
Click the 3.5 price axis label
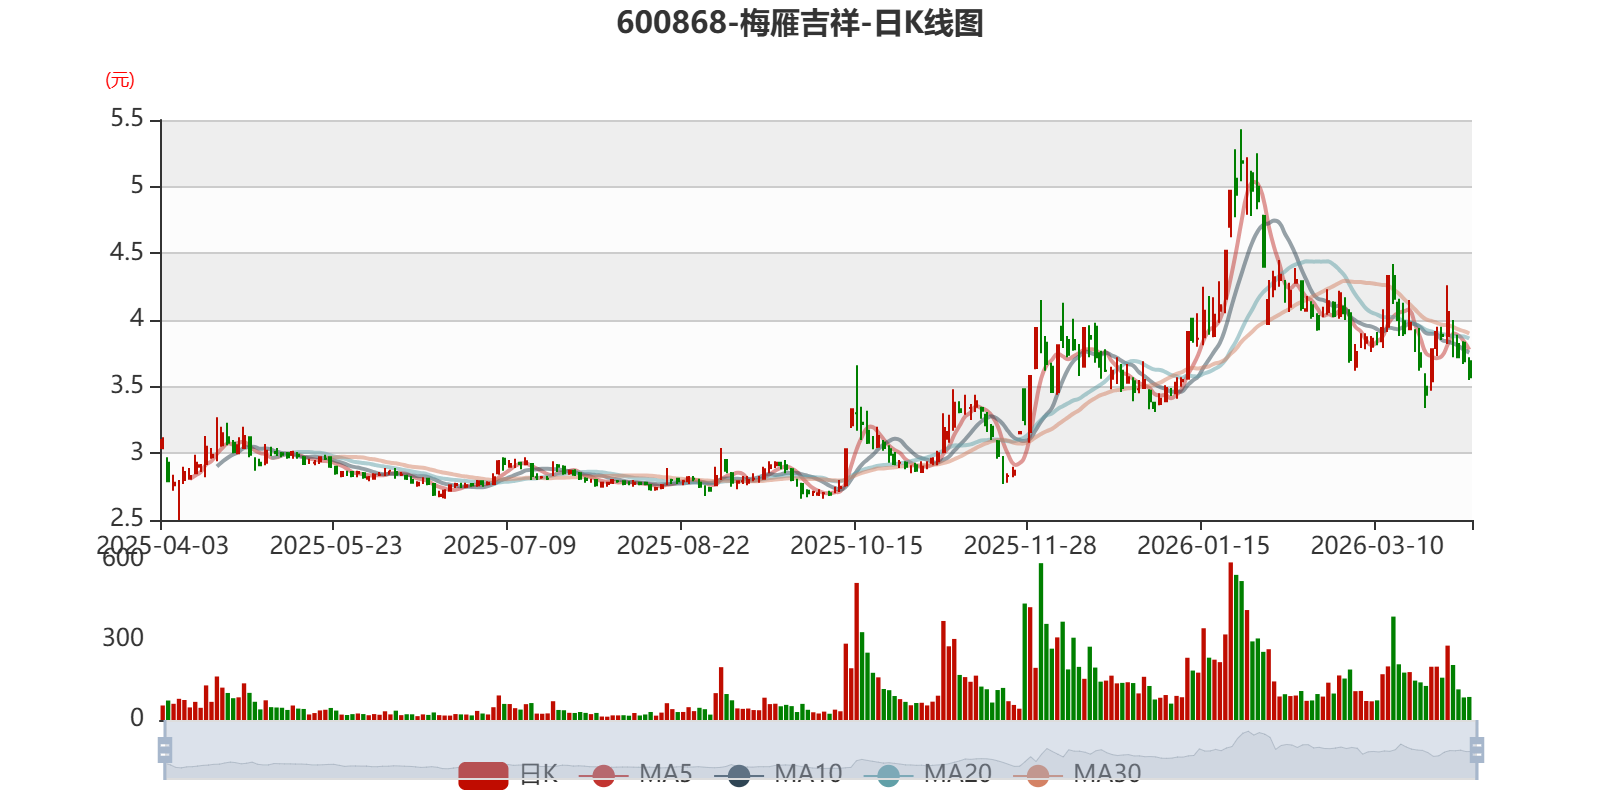(x=127, y=386)
